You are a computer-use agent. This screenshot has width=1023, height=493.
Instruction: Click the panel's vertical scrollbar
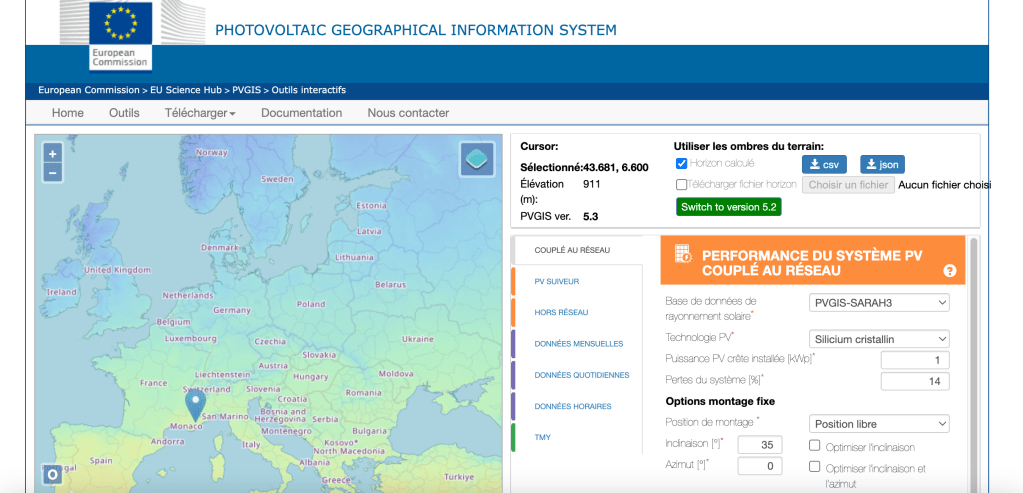pos(973,365)
